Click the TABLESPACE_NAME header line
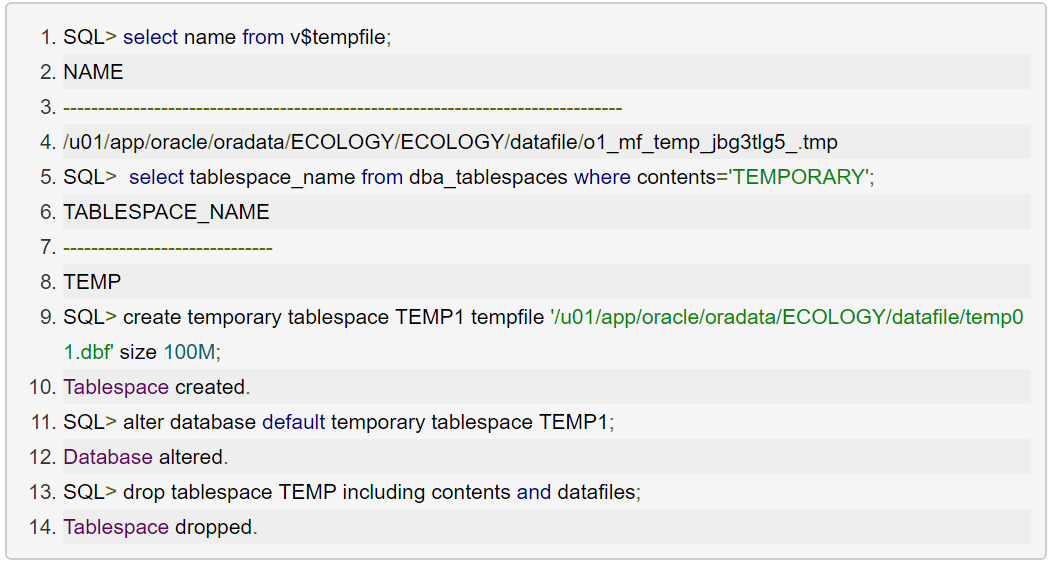 [x=166, y=212]
